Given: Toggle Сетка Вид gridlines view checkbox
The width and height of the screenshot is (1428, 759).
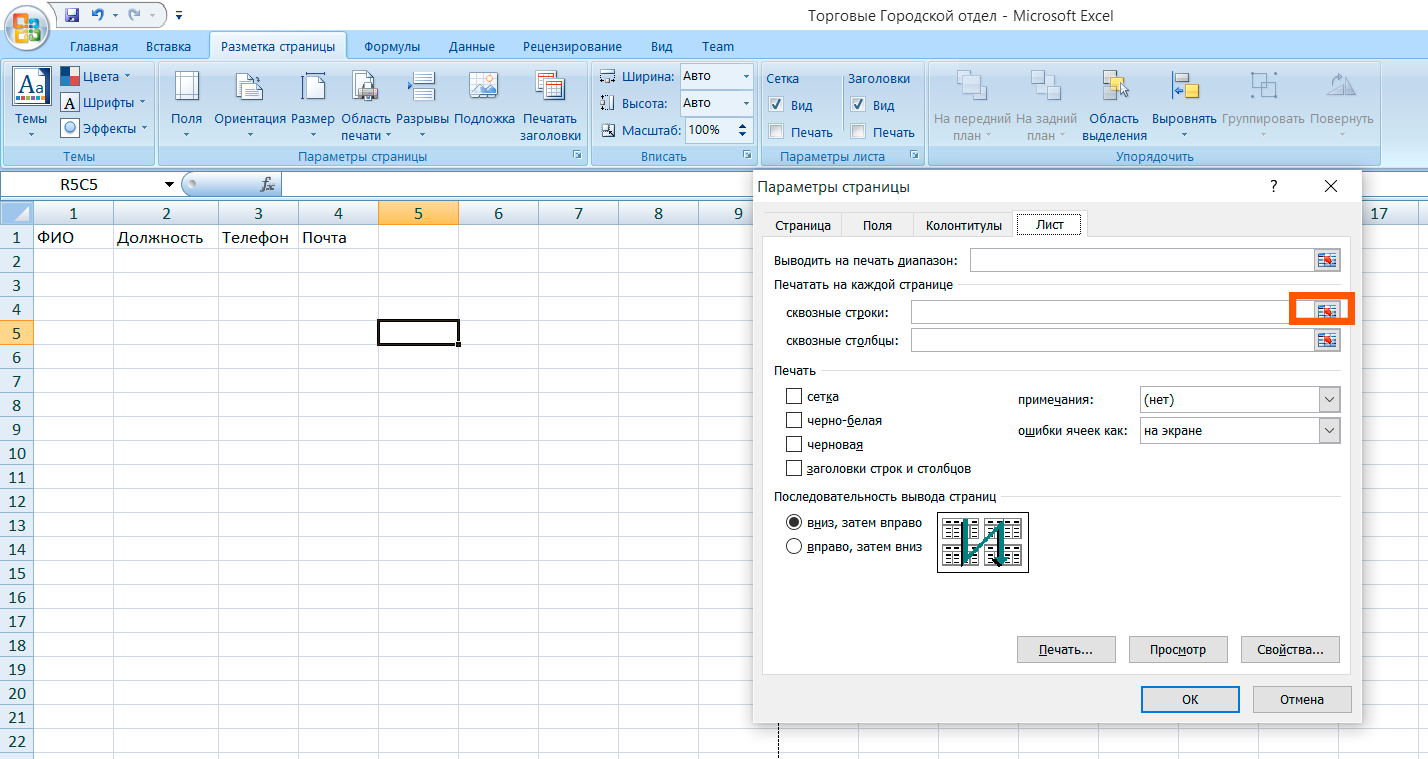Looking at the screenshot, I should tap(776, 105).
